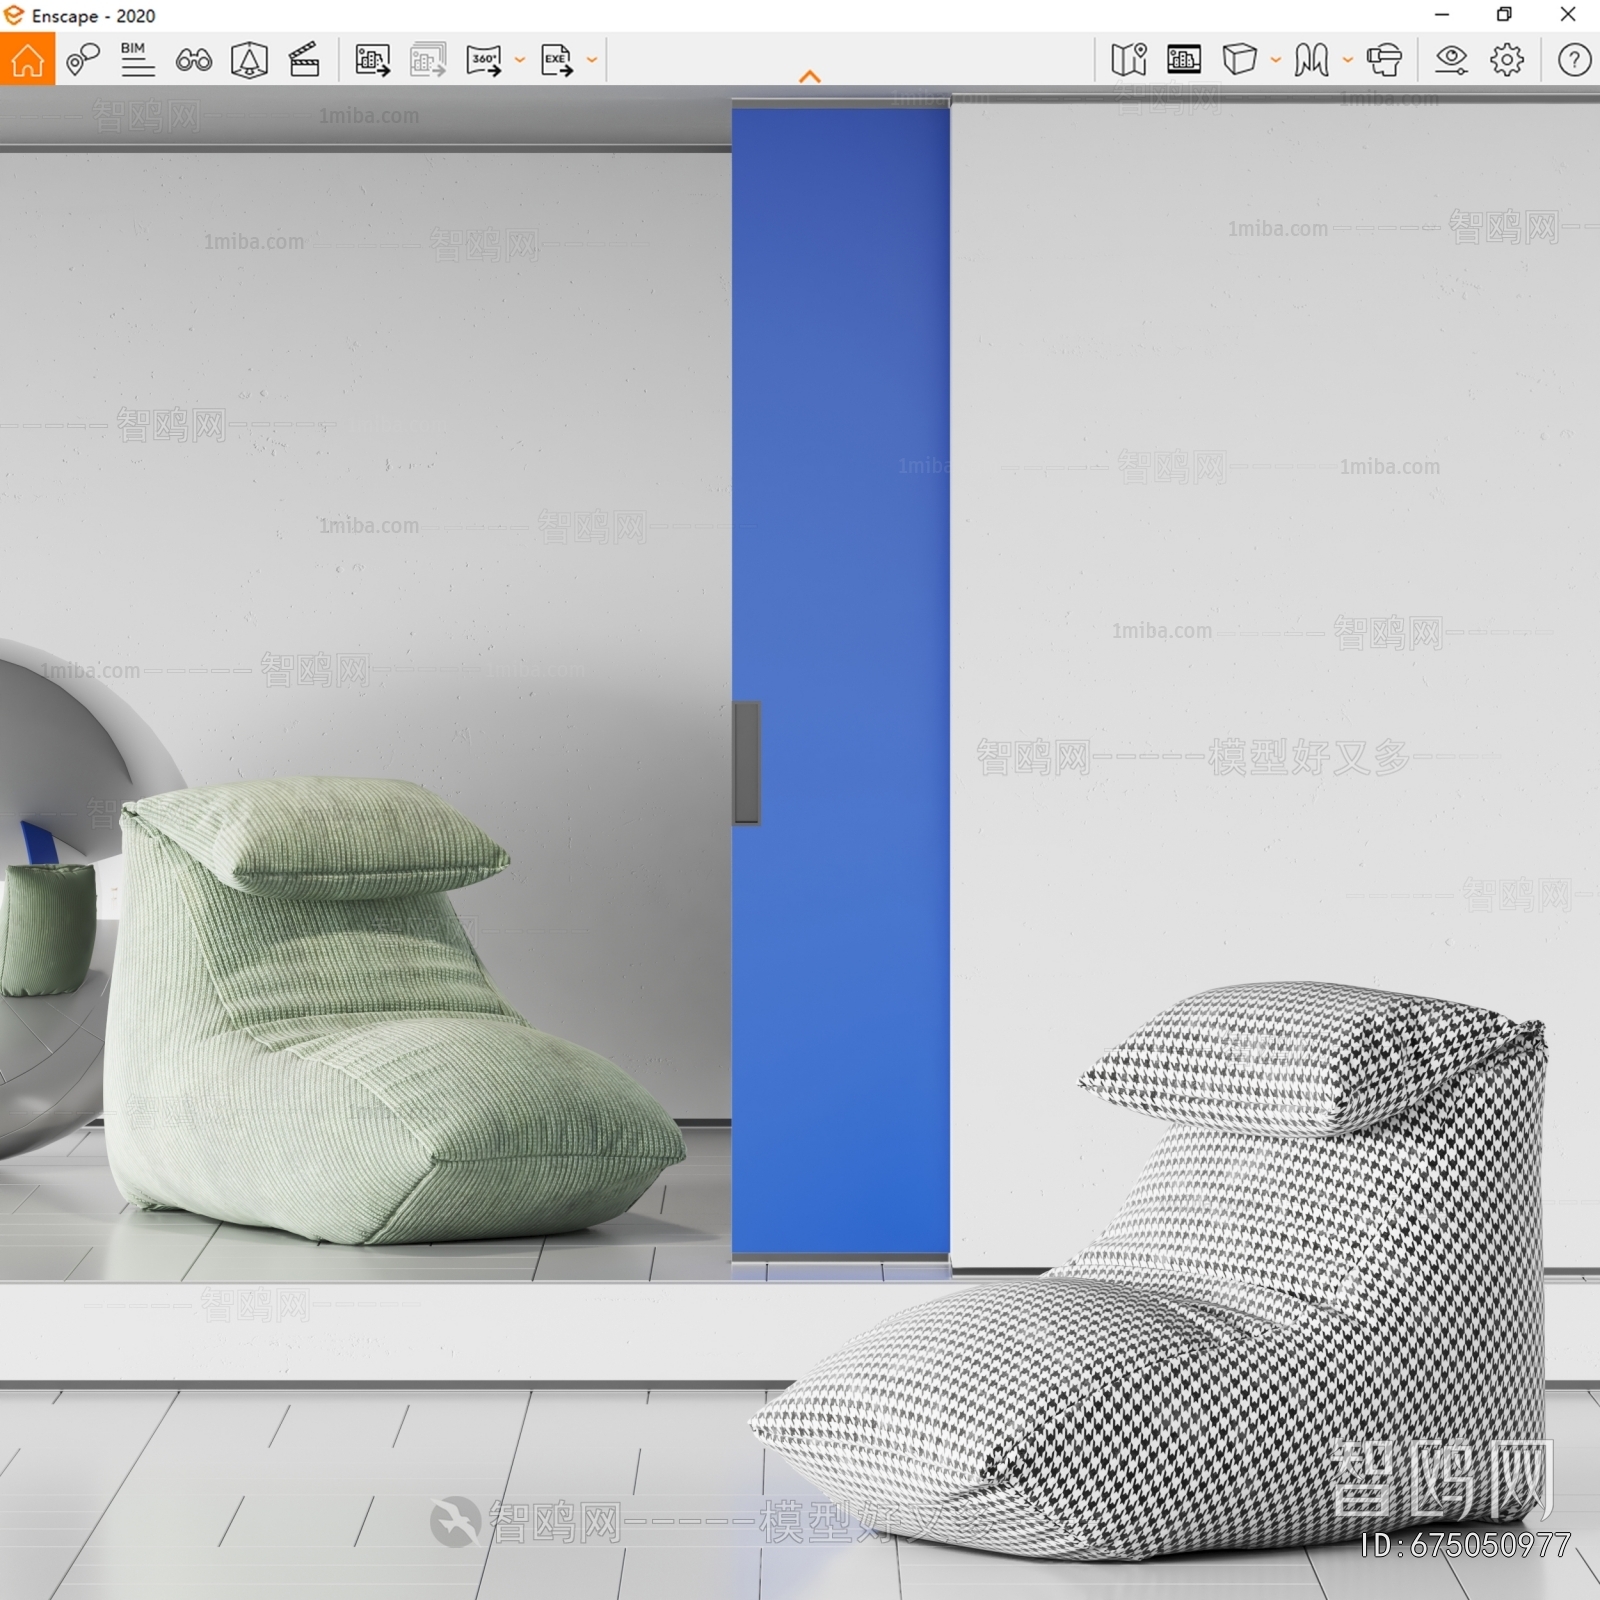This screenshot has height=1600, width=1600.
Task: Click the blue sliding door panel
Action: pos(840,680)
